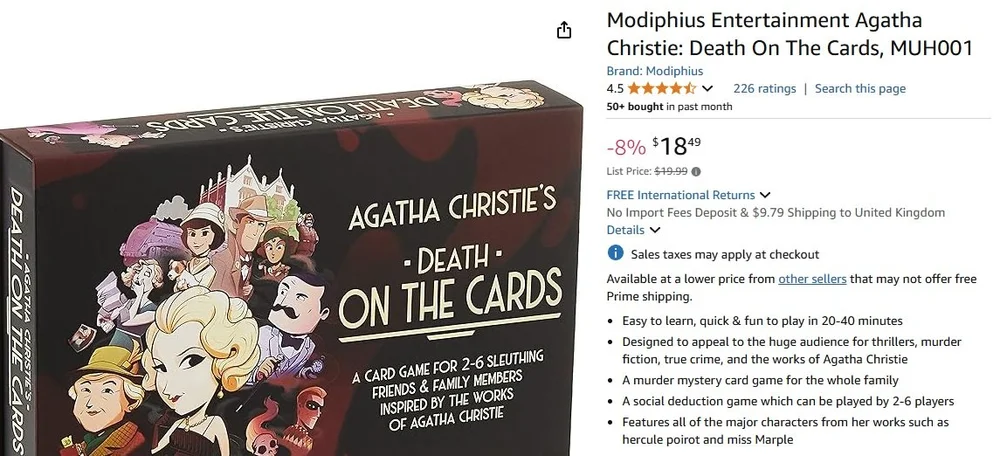Click the blue sales tax info icon

pos(615,253)
